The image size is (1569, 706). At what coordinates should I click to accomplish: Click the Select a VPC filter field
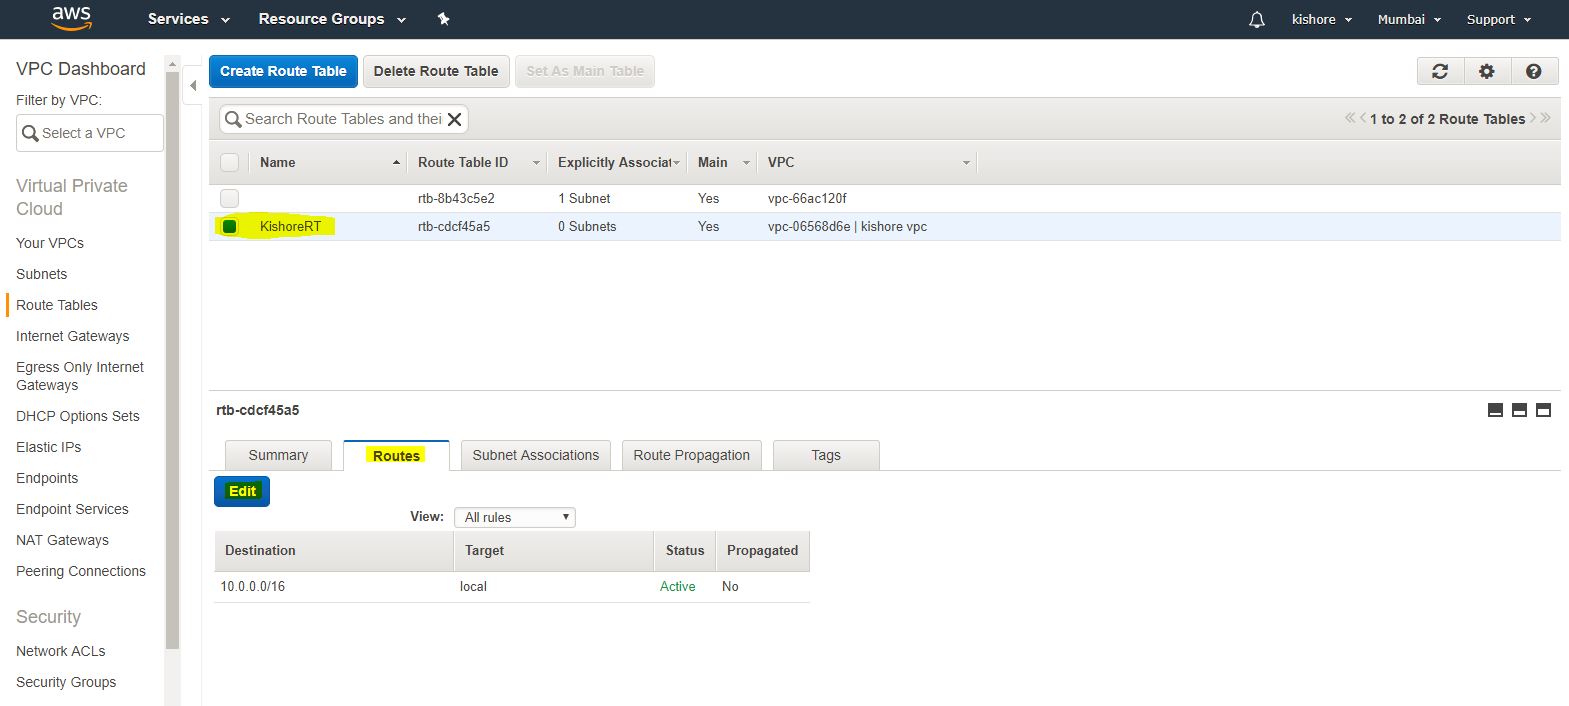pyautogui.click(x=90, y=133)
